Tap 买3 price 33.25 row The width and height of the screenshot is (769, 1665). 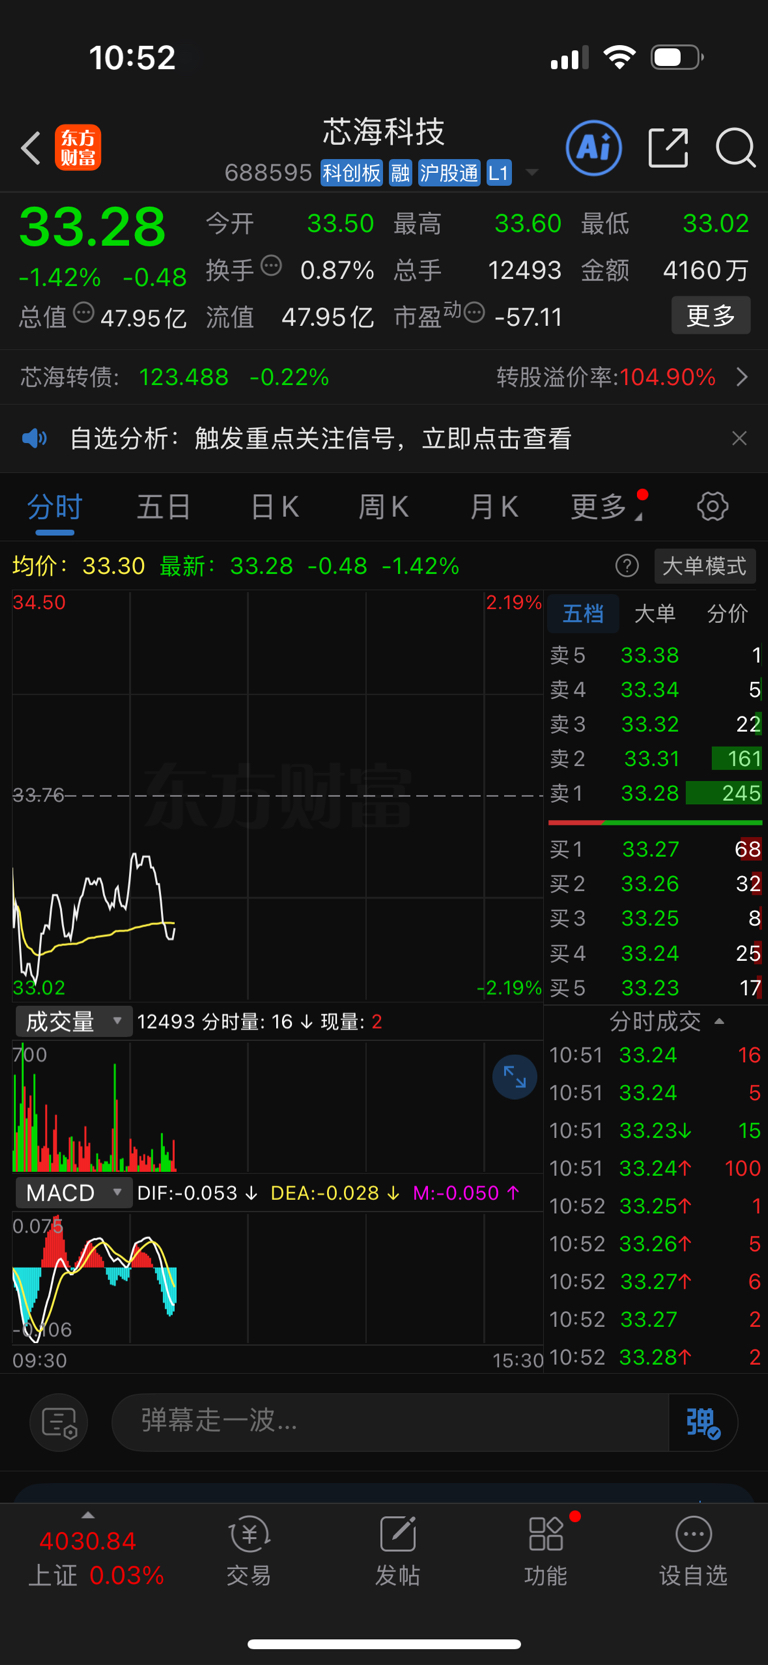(x=655, y=918)
